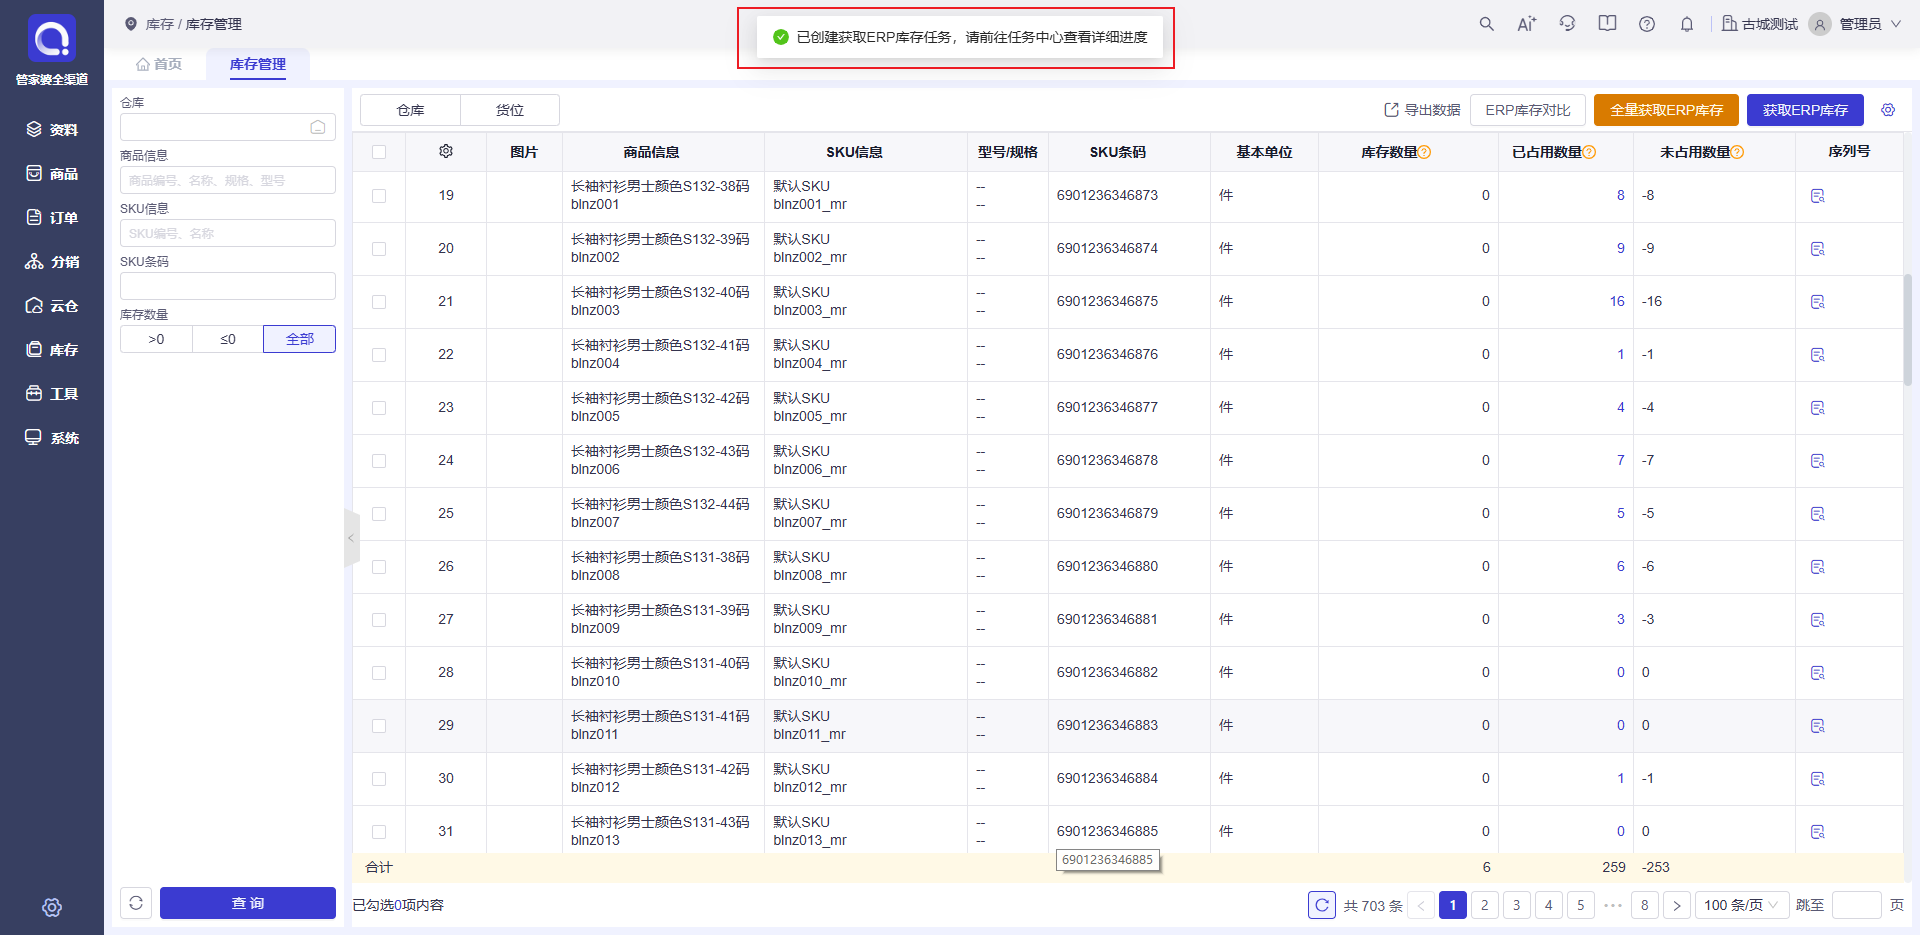1920x935 pixels.
Task: Open the 100 条/页 page size dropdown
Action: coord(1741,905)
